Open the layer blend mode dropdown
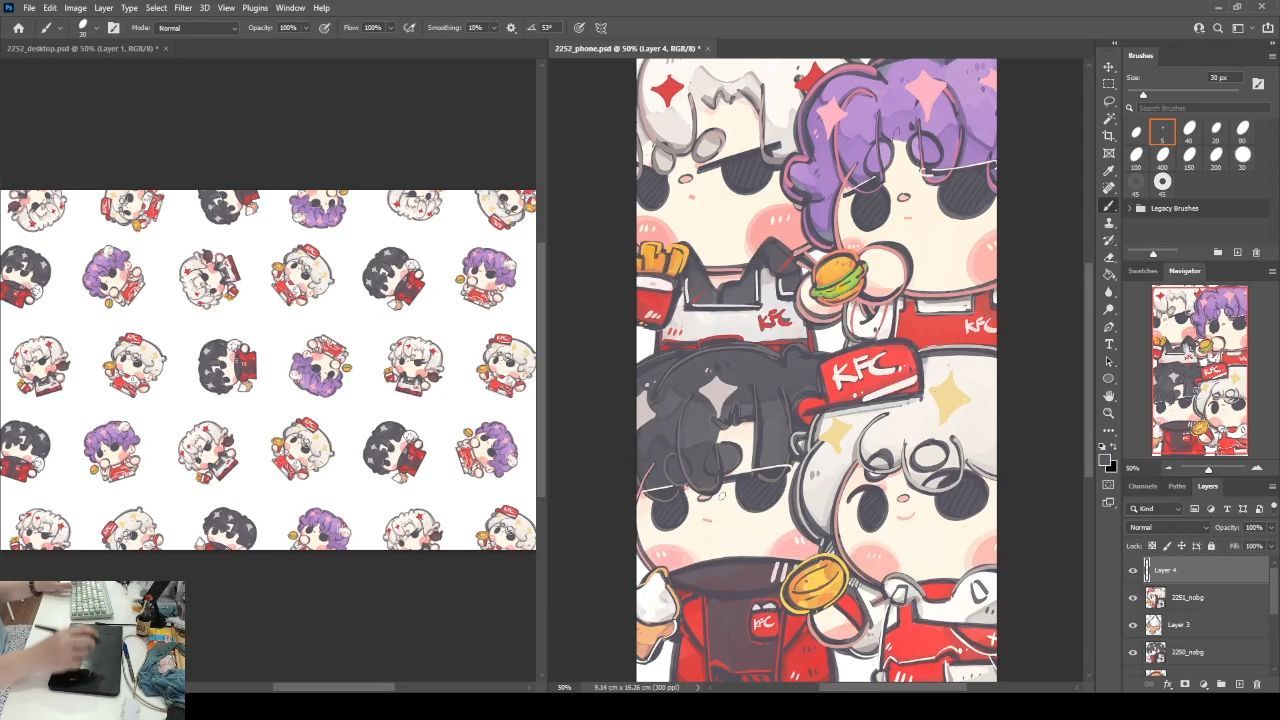 pos(1167,527)
